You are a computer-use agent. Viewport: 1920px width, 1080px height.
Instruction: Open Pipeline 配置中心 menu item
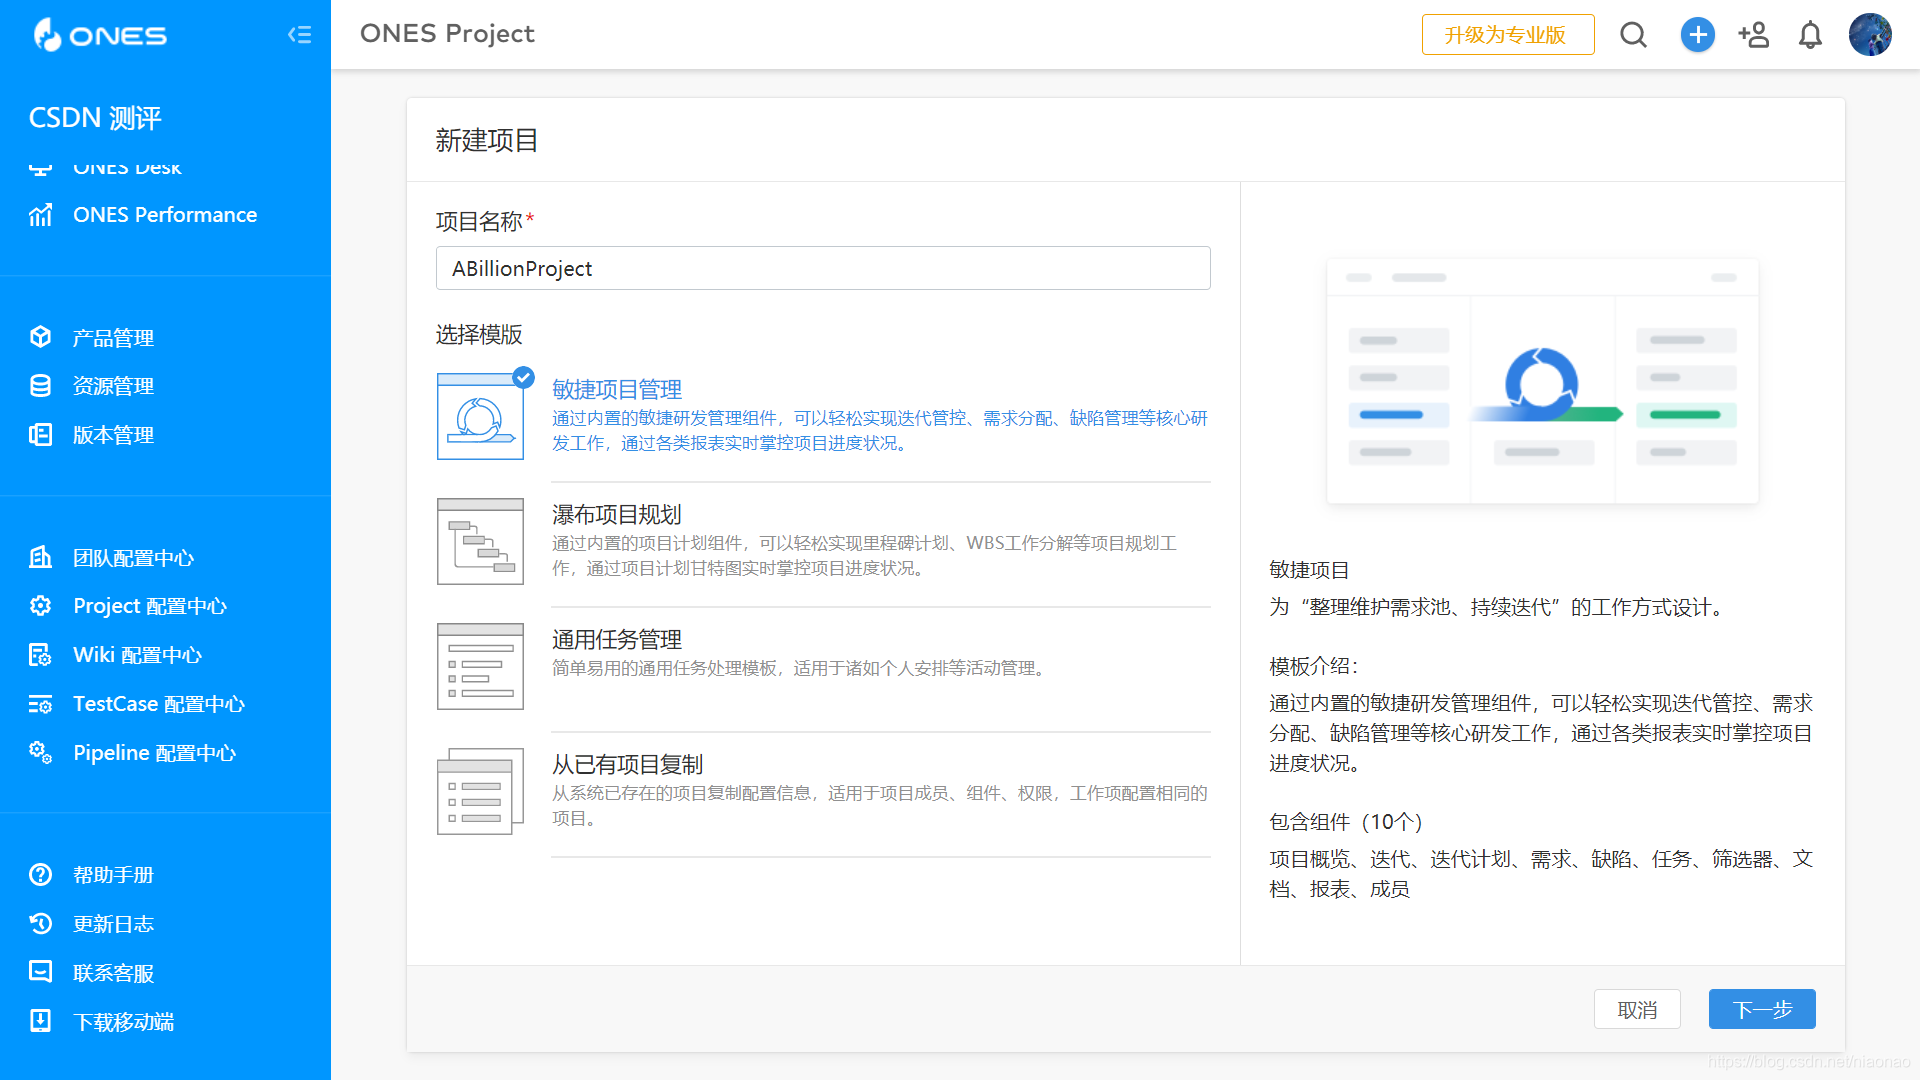(x=154, y=753)
